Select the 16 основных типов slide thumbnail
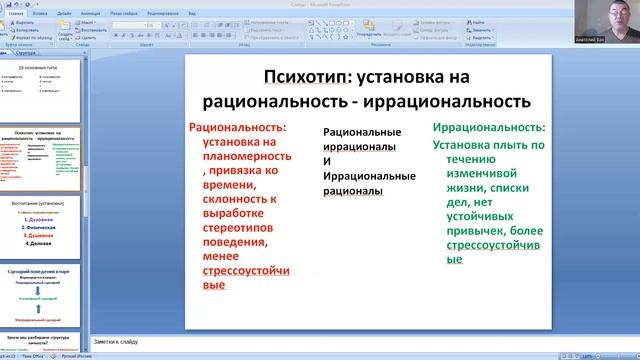 pos(40,91)
